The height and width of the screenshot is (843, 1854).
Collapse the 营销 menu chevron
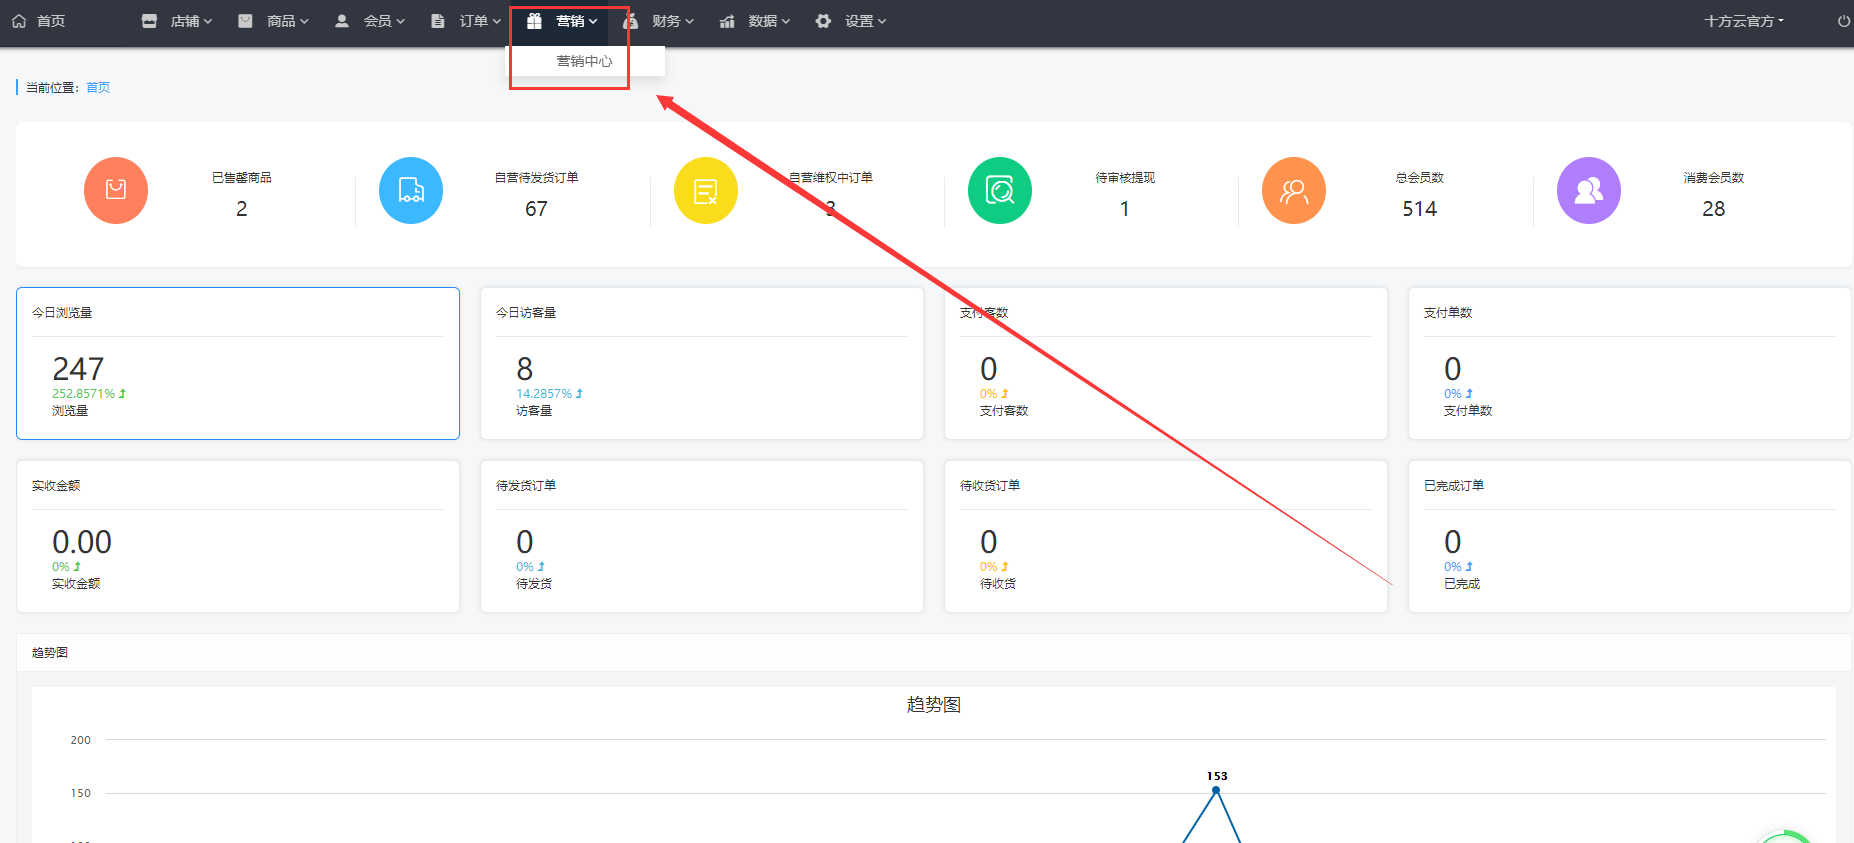(593, 21)
